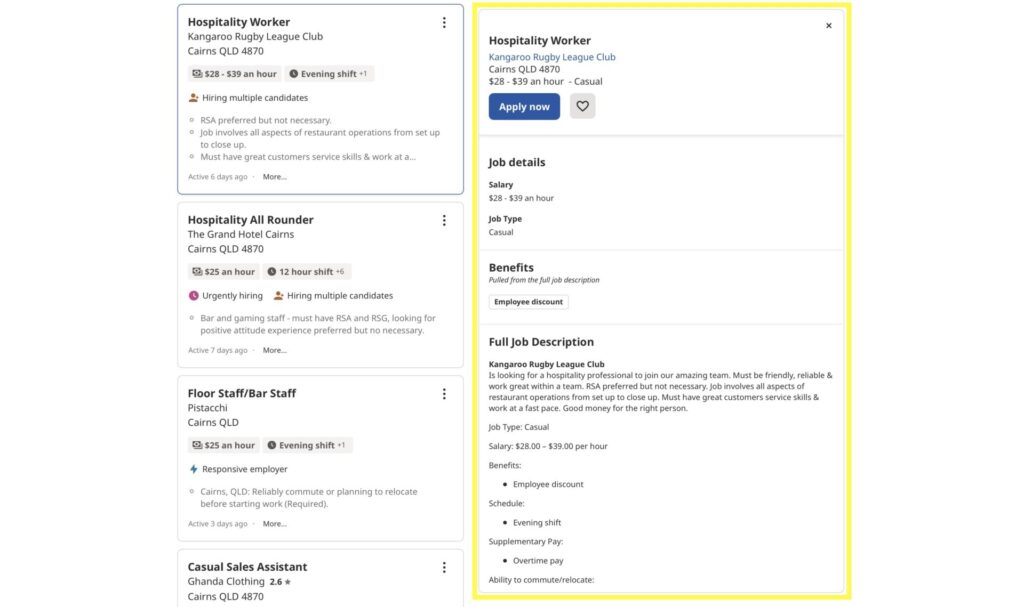The height and width of the screenshot is (607, 1024).
Task: Click the 'Ability to commute/relocate:' line
Action: tap(541, 580)
